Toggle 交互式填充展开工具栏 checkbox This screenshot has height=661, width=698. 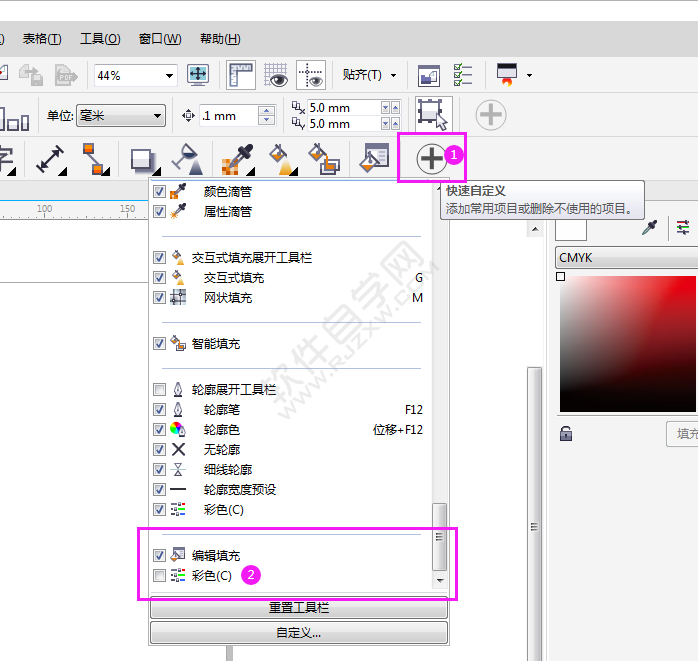[x=159, y=257]
